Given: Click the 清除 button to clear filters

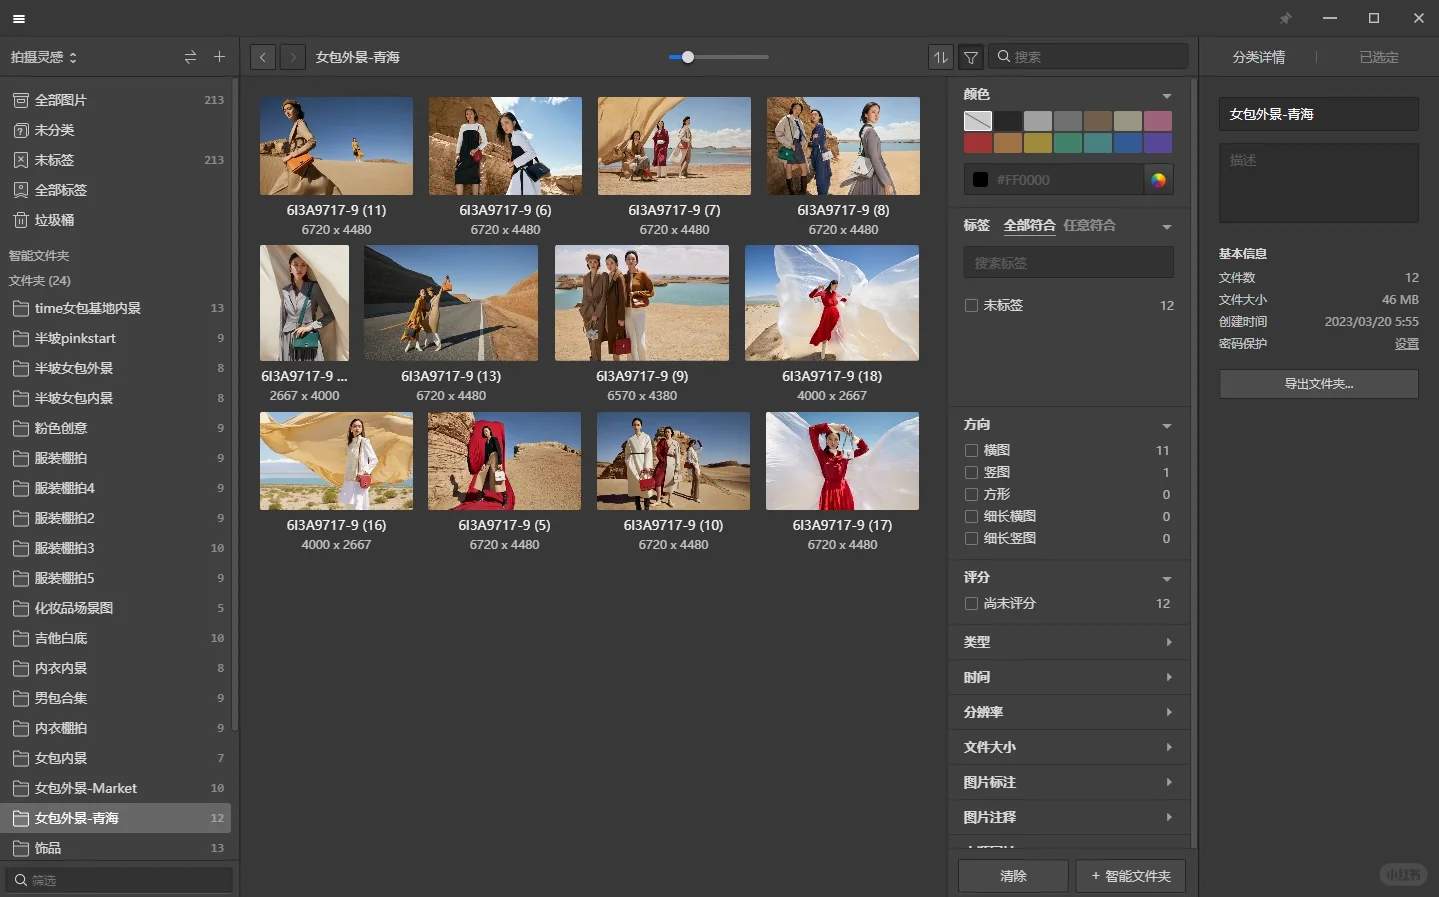Looking at the screenshot, I should 1012,876.
